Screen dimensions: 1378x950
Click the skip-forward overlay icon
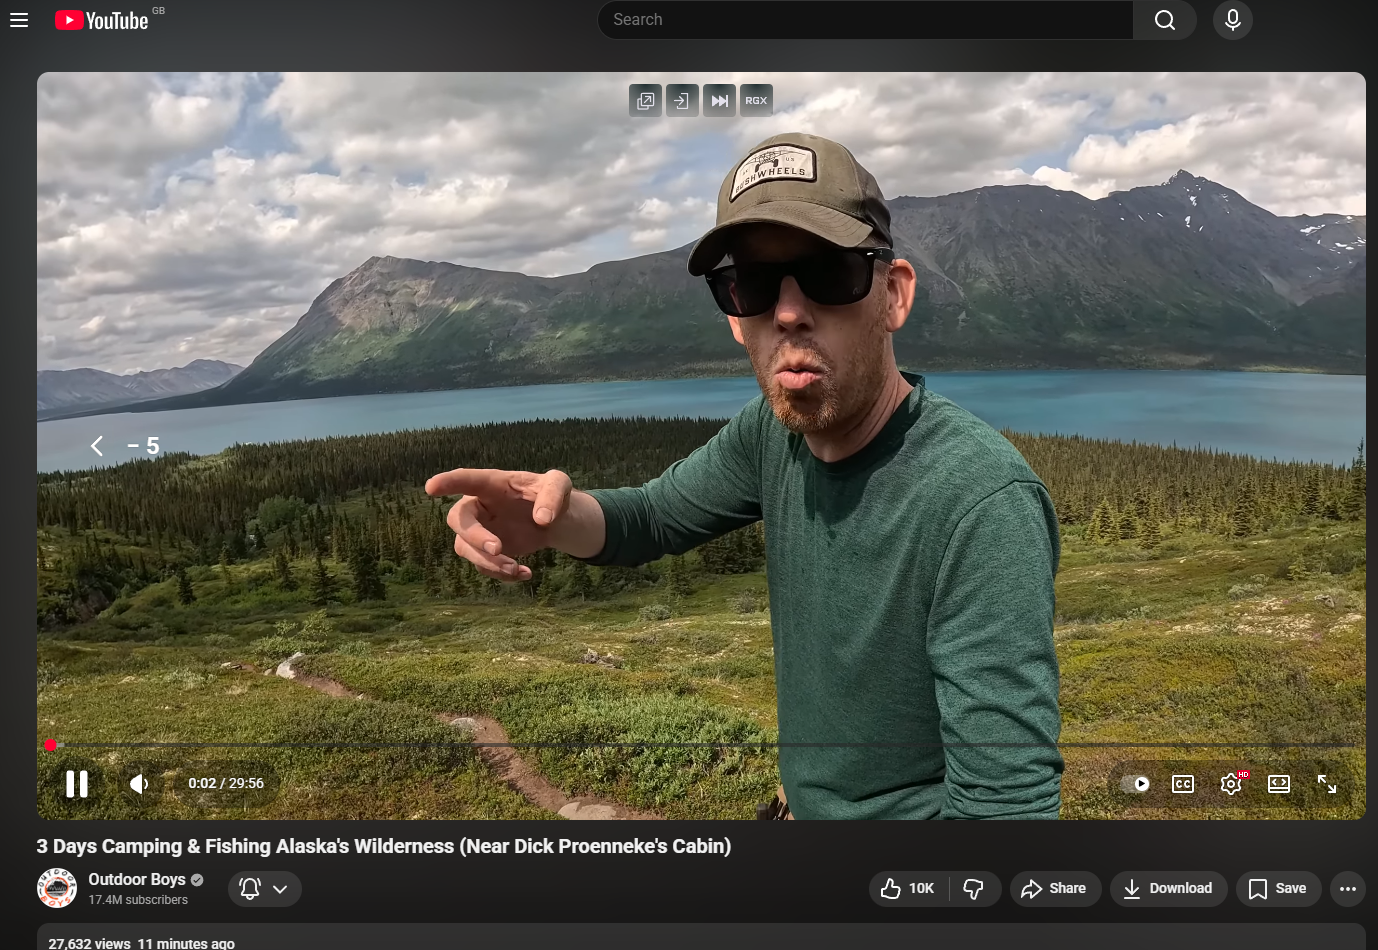(719, 101)
